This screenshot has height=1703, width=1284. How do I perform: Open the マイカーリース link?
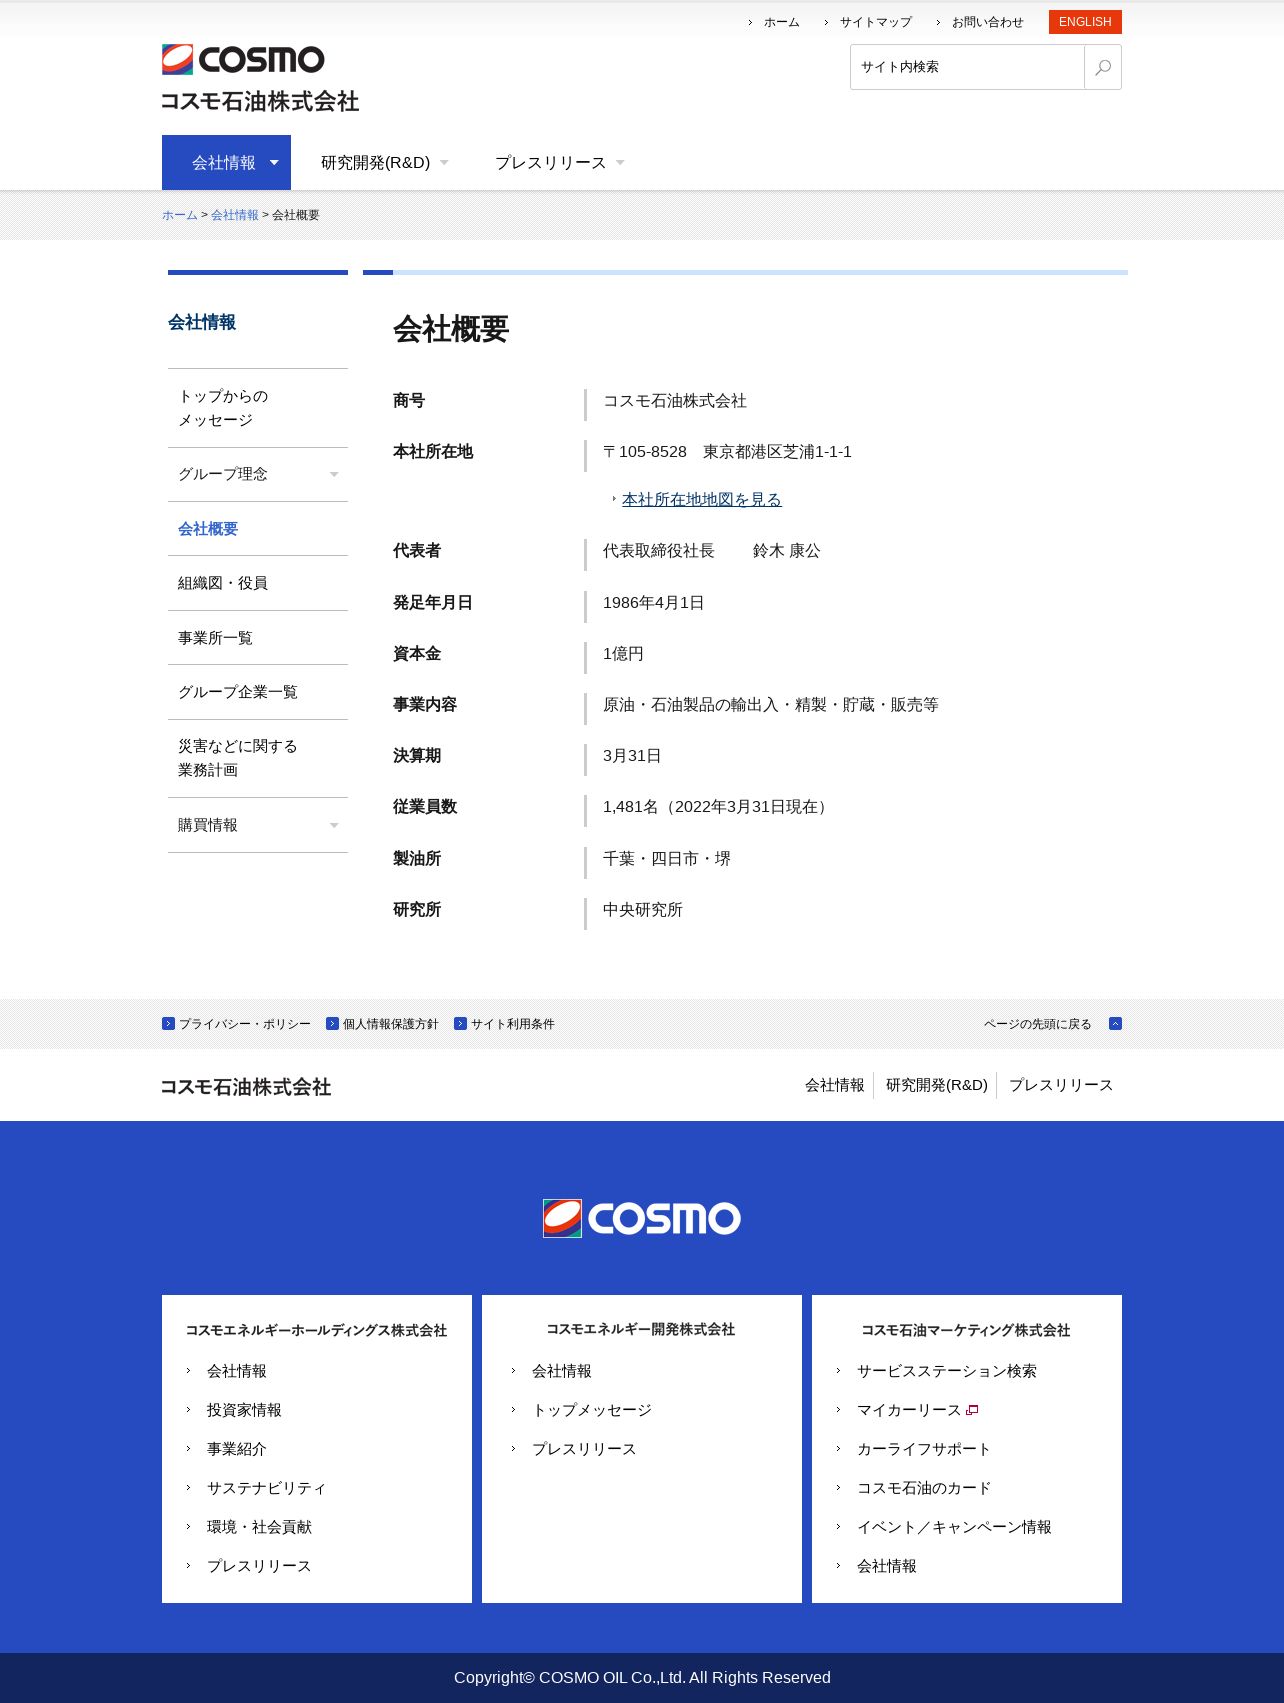(909, 1410)
